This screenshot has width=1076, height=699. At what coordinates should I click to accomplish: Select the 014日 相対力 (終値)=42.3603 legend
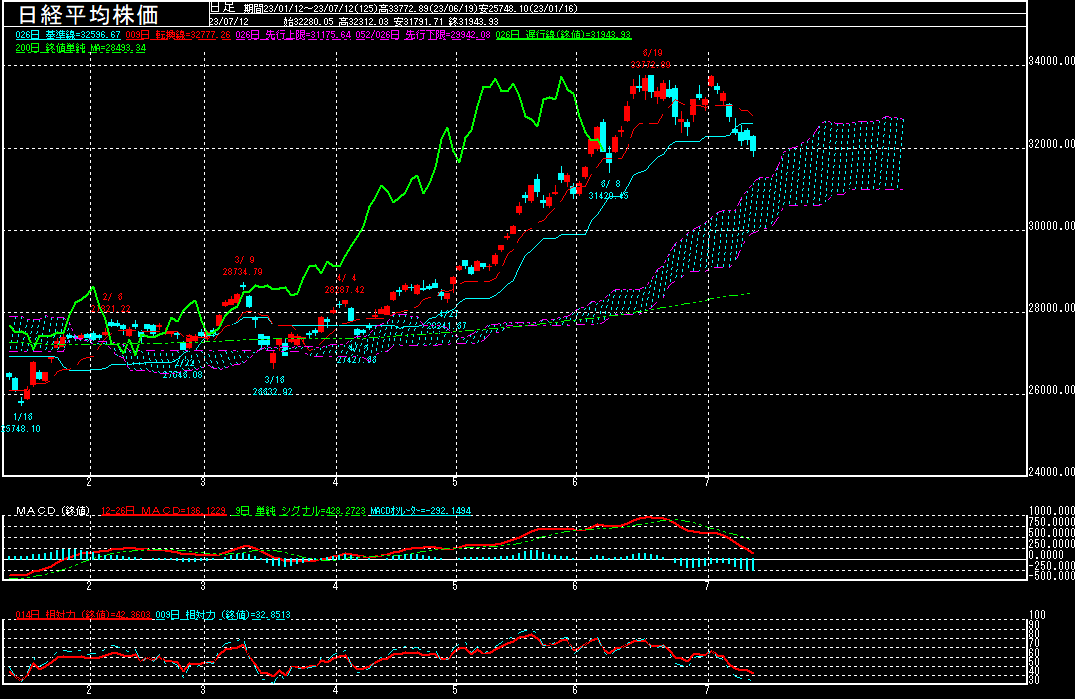pos(82,615)
